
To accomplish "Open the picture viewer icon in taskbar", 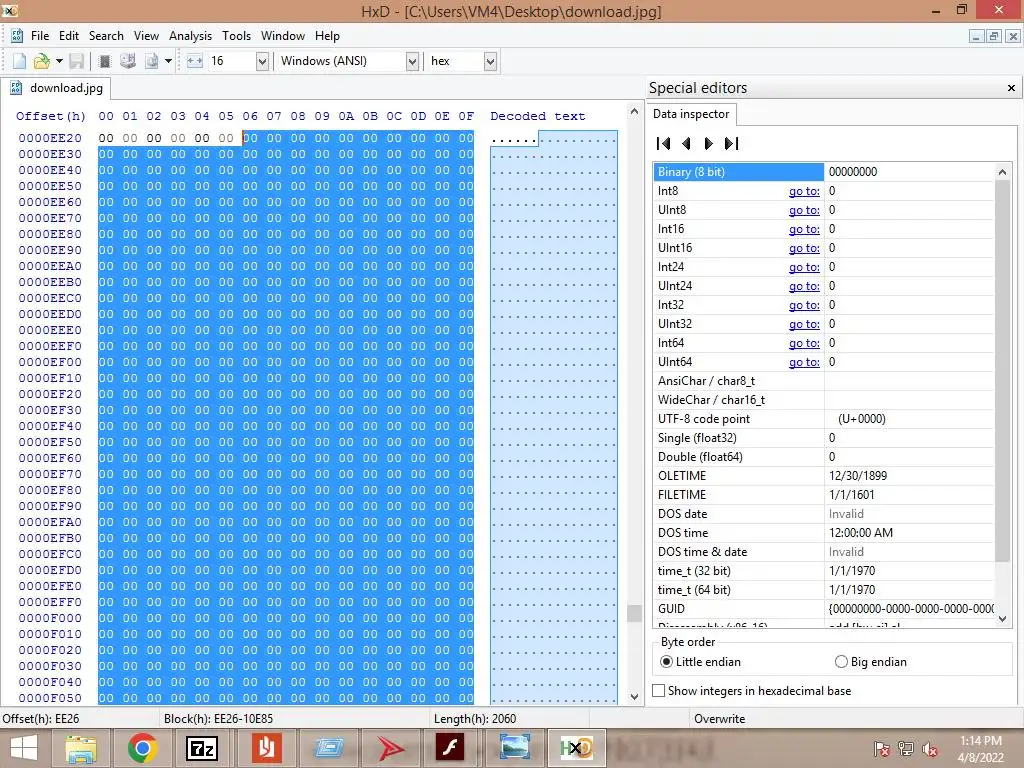I will click(514, 748).
